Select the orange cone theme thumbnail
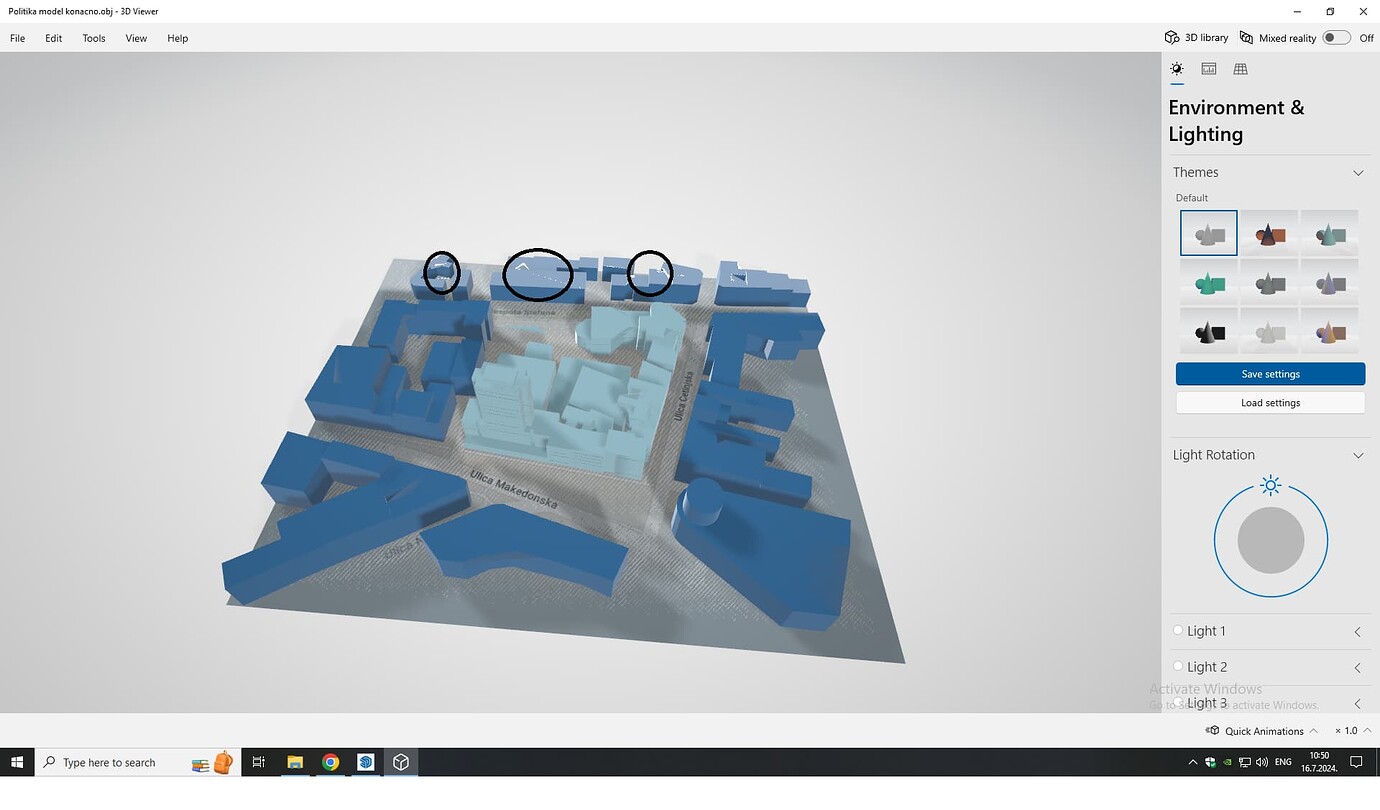Image resolution: width=1380 pixels, height=810 pixels. point(1269,232)
